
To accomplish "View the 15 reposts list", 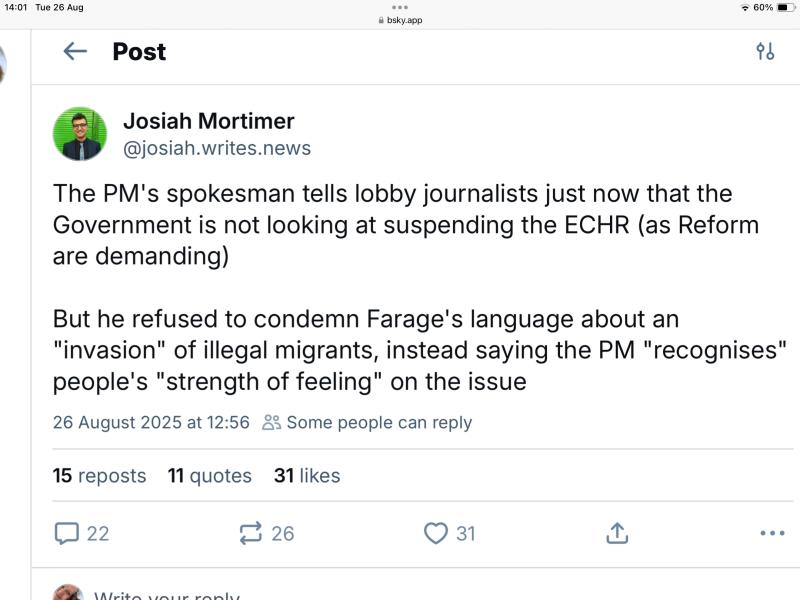I will coord(99,475).
